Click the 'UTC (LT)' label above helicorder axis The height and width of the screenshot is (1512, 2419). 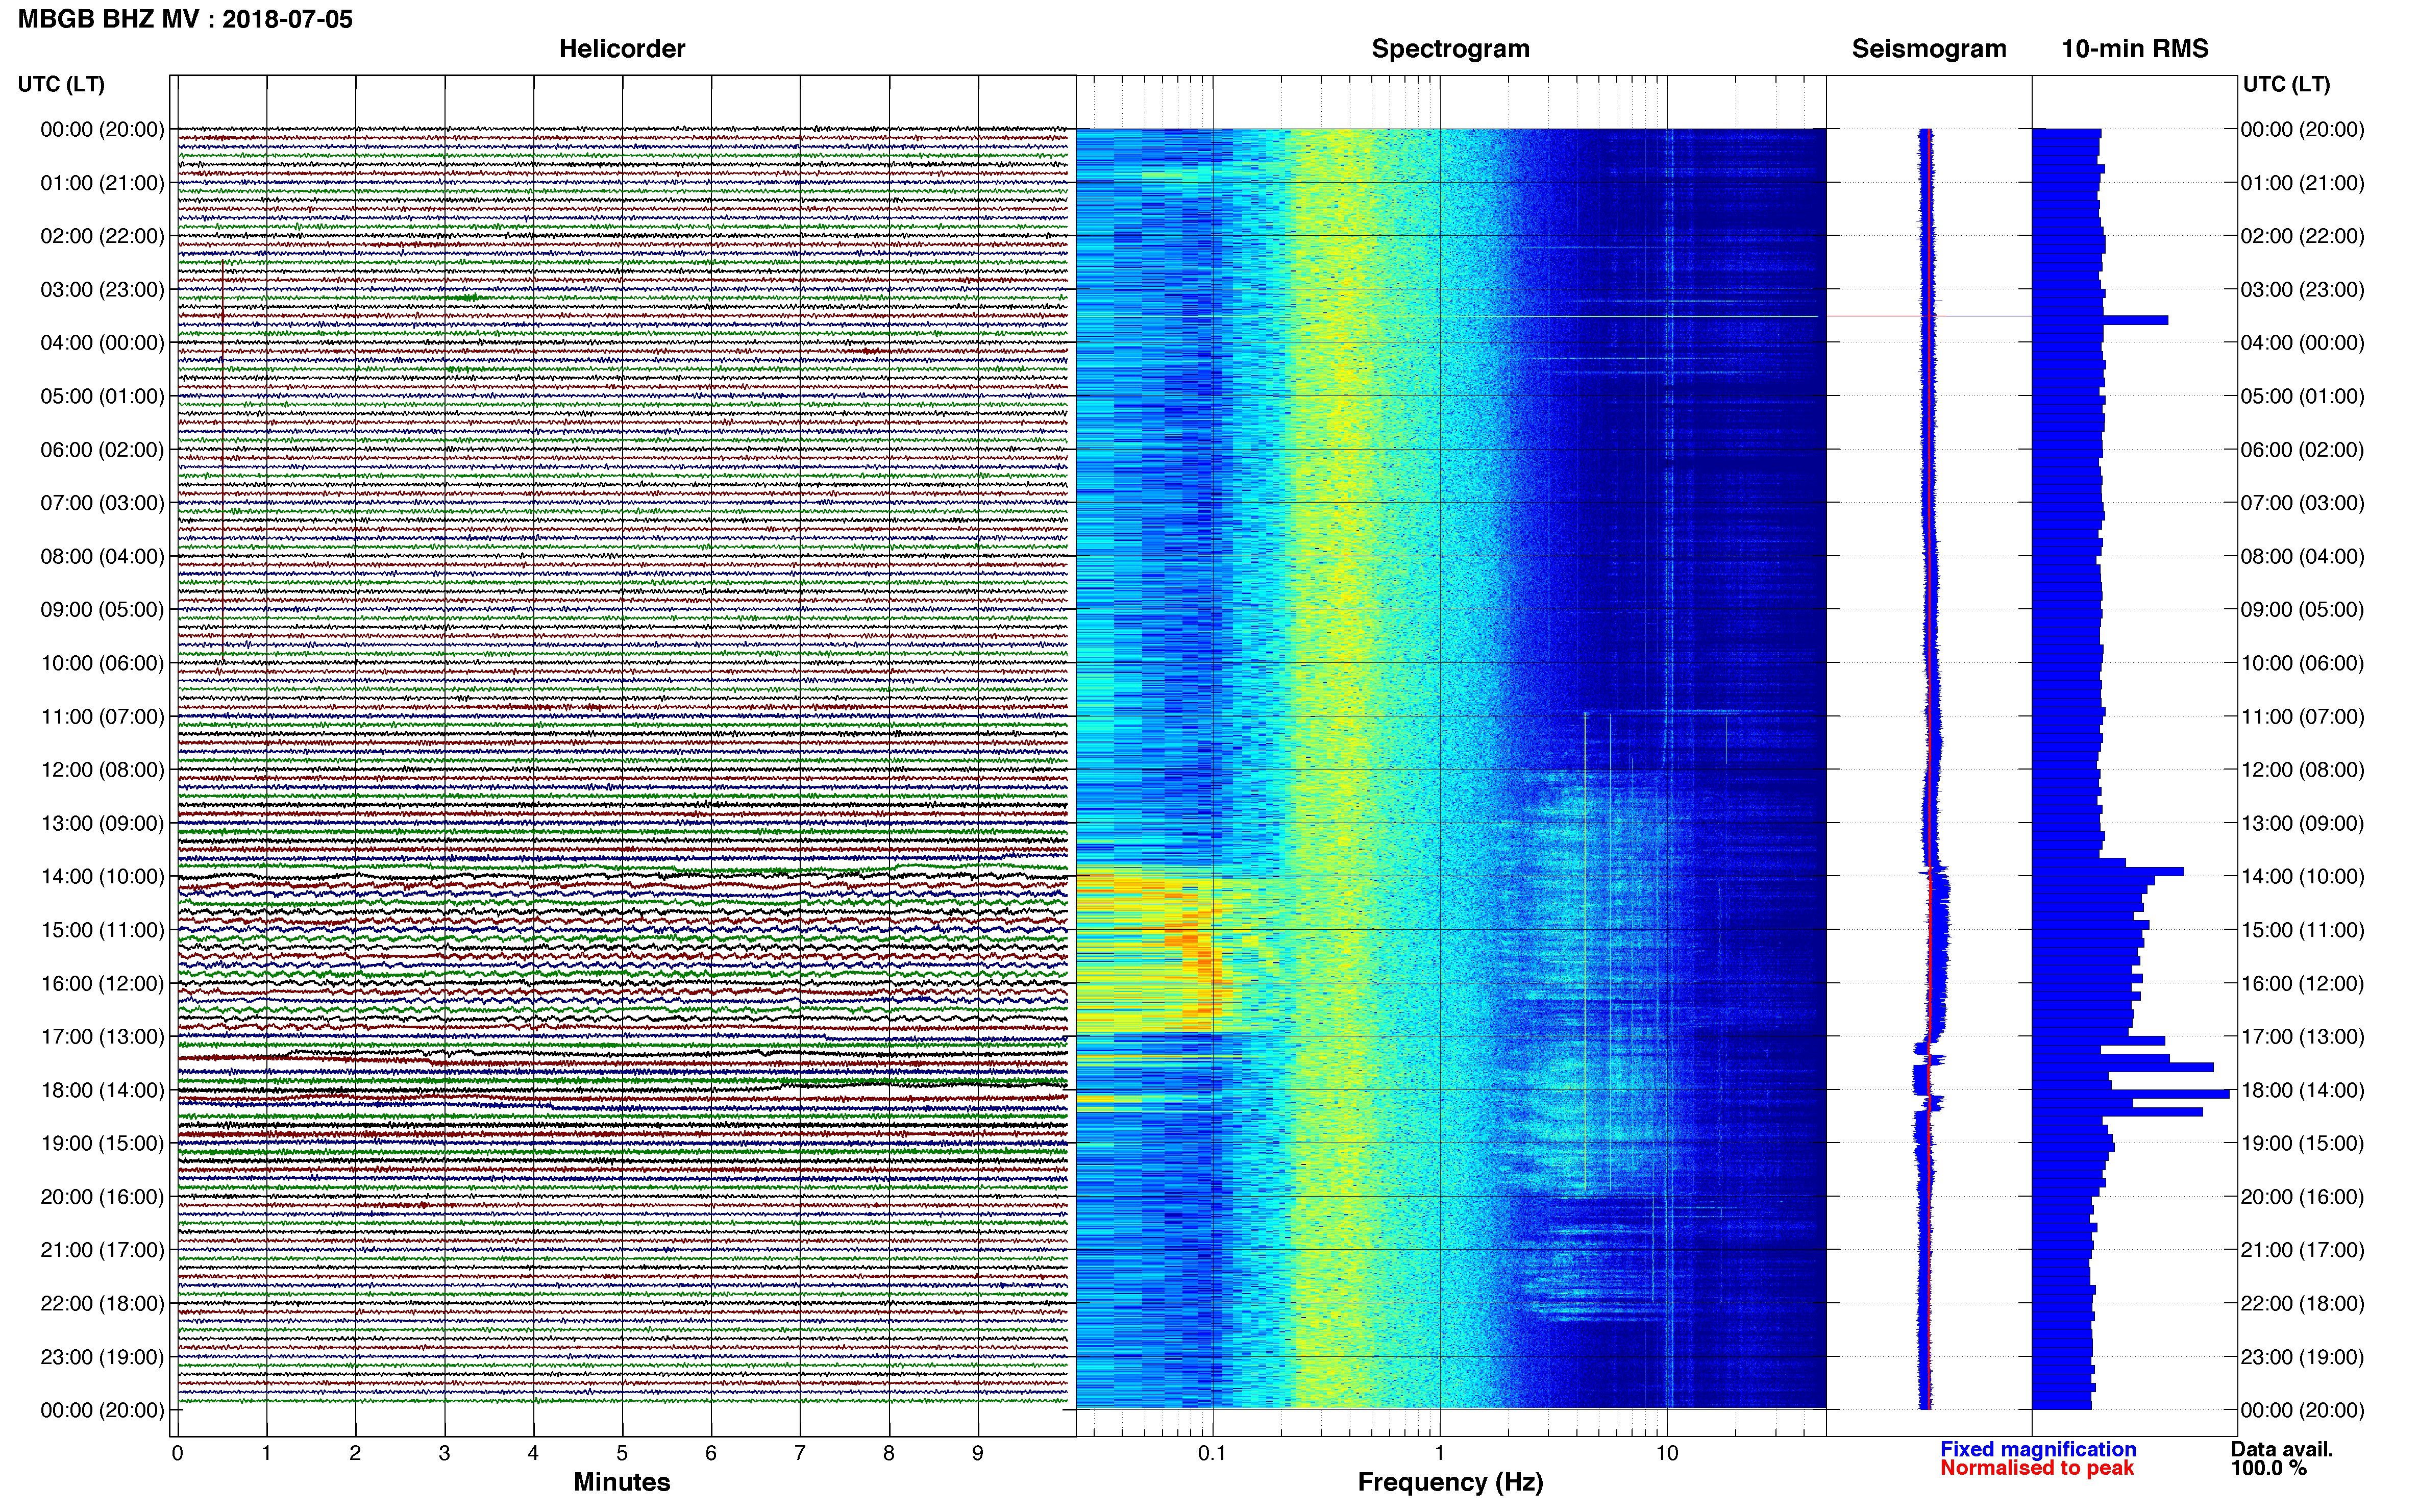click(61, 84)
